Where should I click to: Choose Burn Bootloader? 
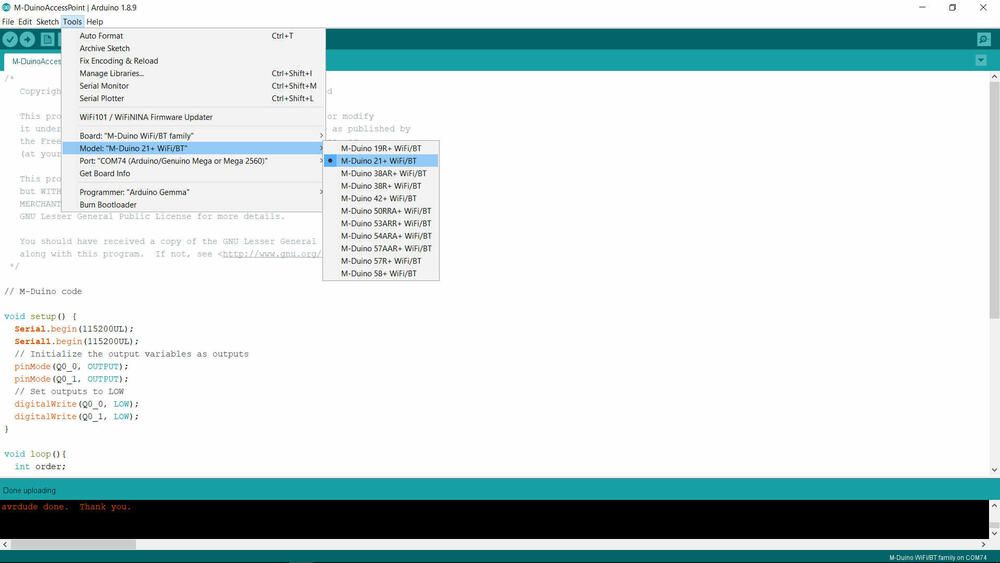click(x=193, y=205)
